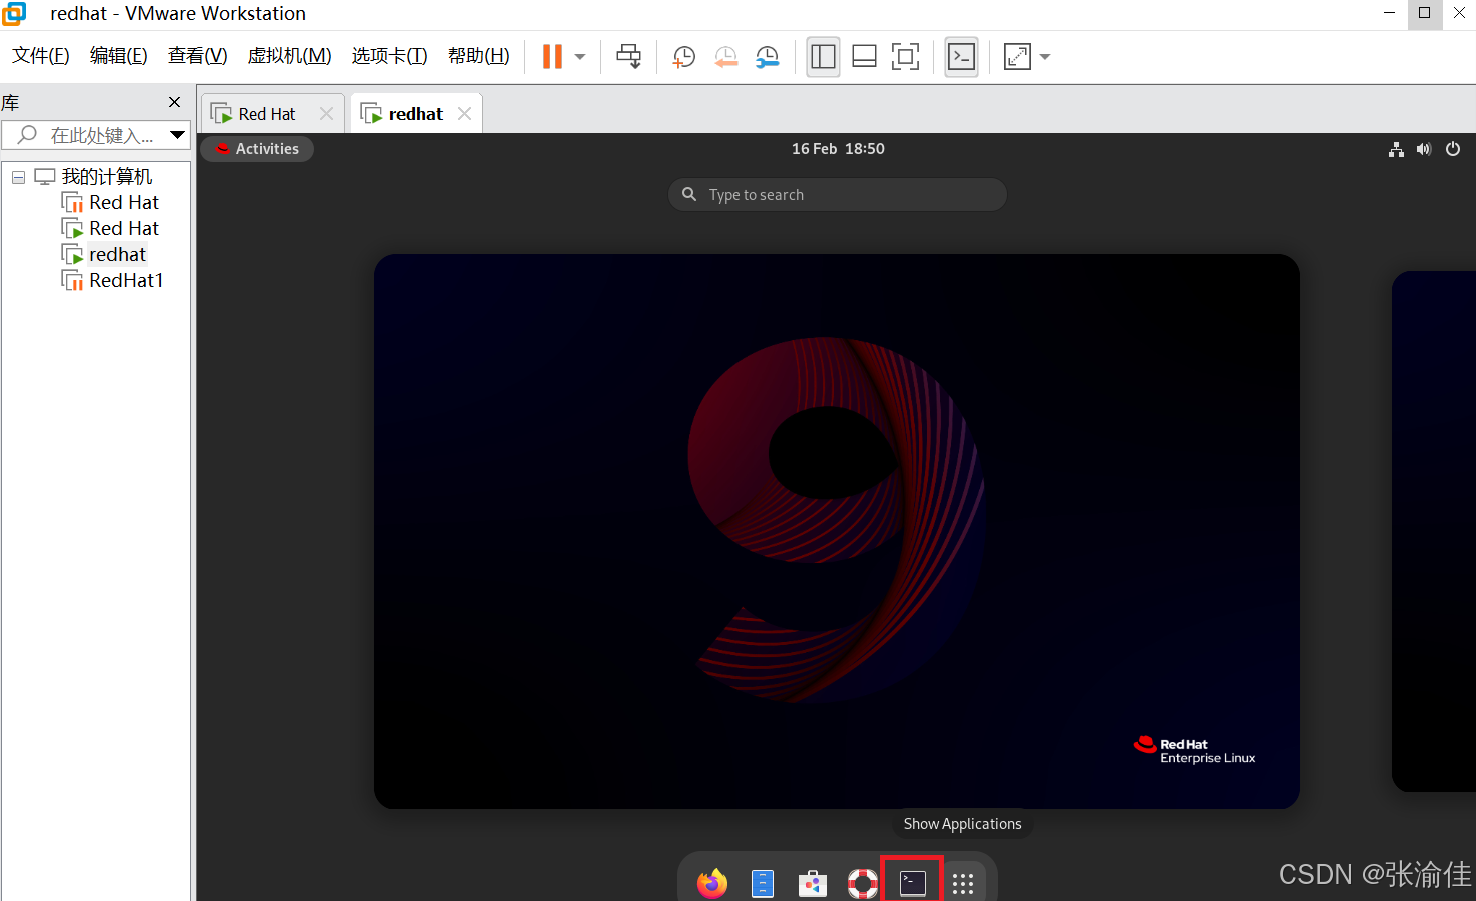
Task: Open the snapshot manager
Action: [768, 57]
